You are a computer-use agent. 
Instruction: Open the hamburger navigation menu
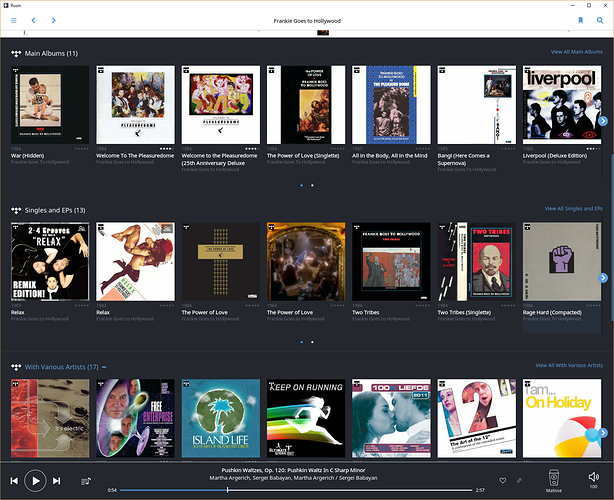14,20
